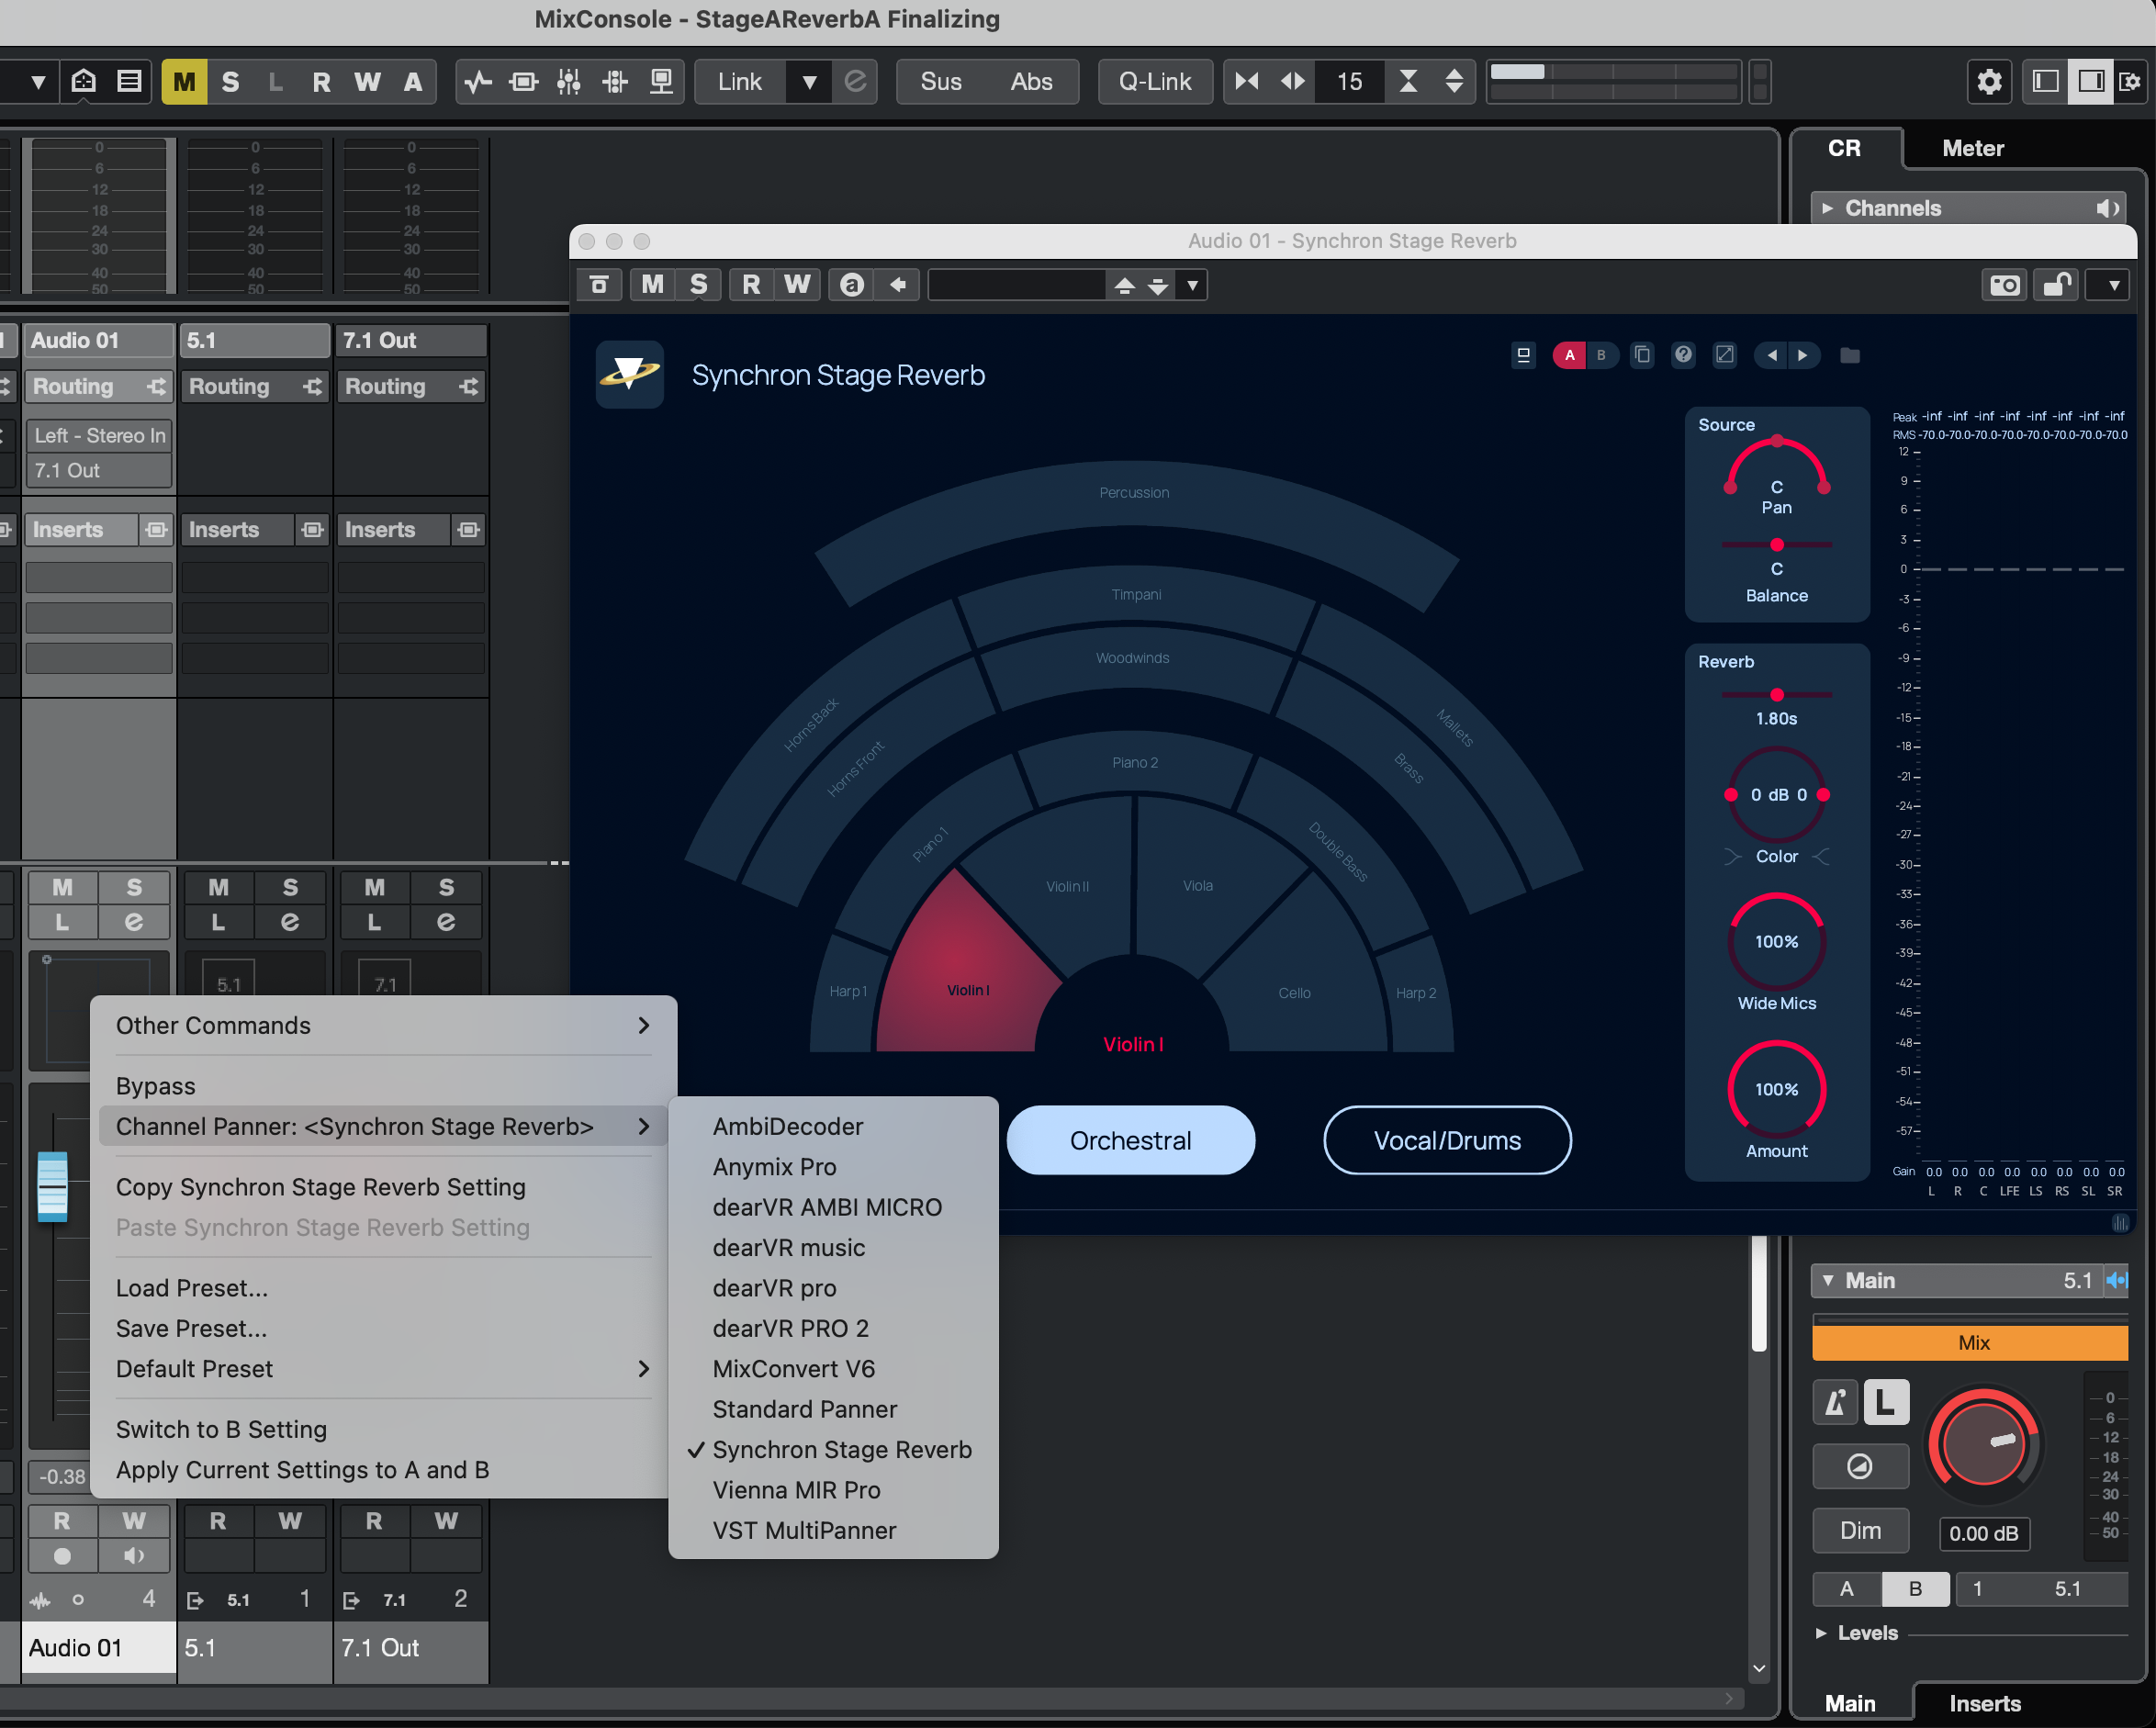Screen dimensions: 2156x1728
Task: Open preset folder icon in Synchron Reverb
Action: point(1850,356)
